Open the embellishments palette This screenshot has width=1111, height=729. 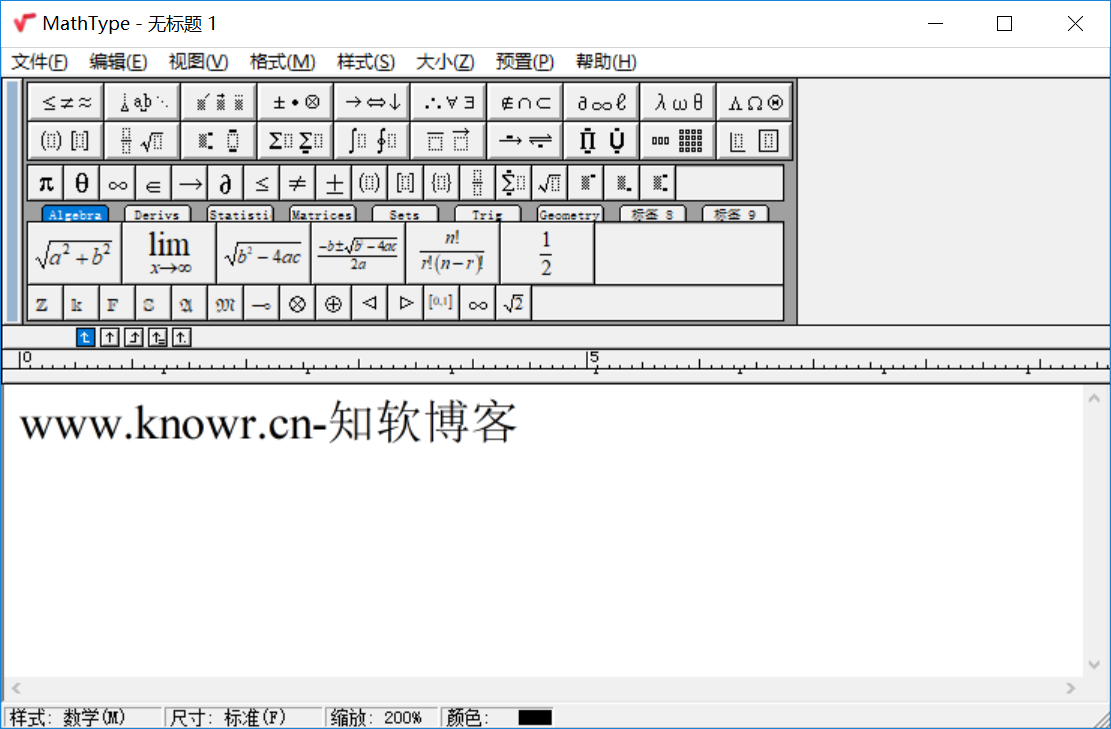[219, 102]
